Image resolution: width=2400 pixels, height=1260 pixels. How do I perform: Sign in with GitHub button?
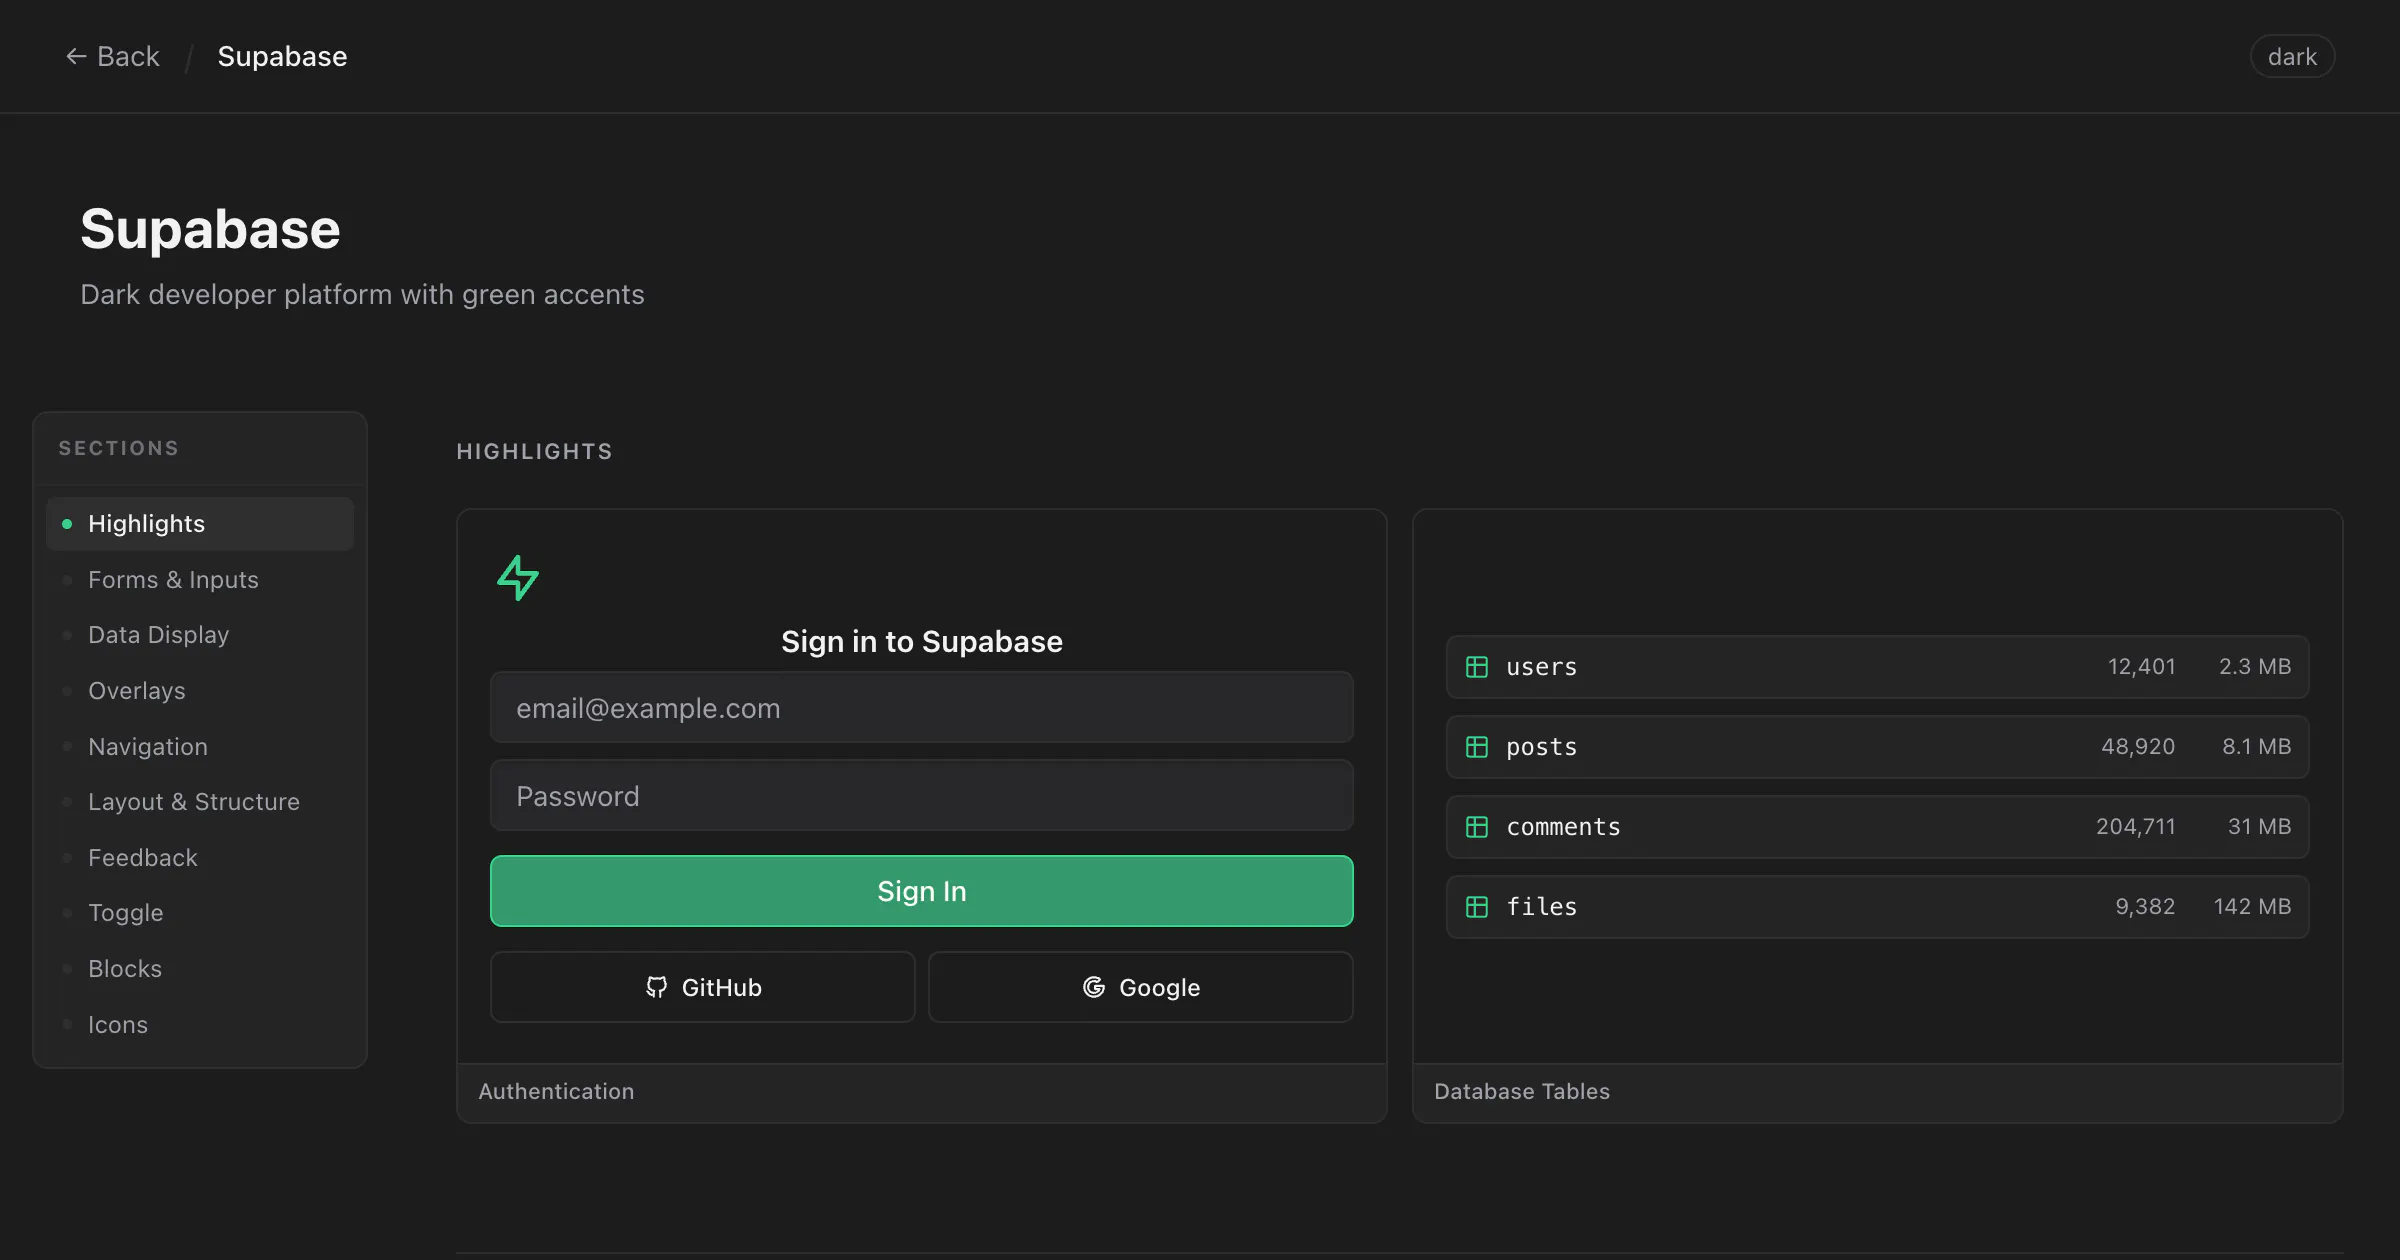(x=703, y=987)
